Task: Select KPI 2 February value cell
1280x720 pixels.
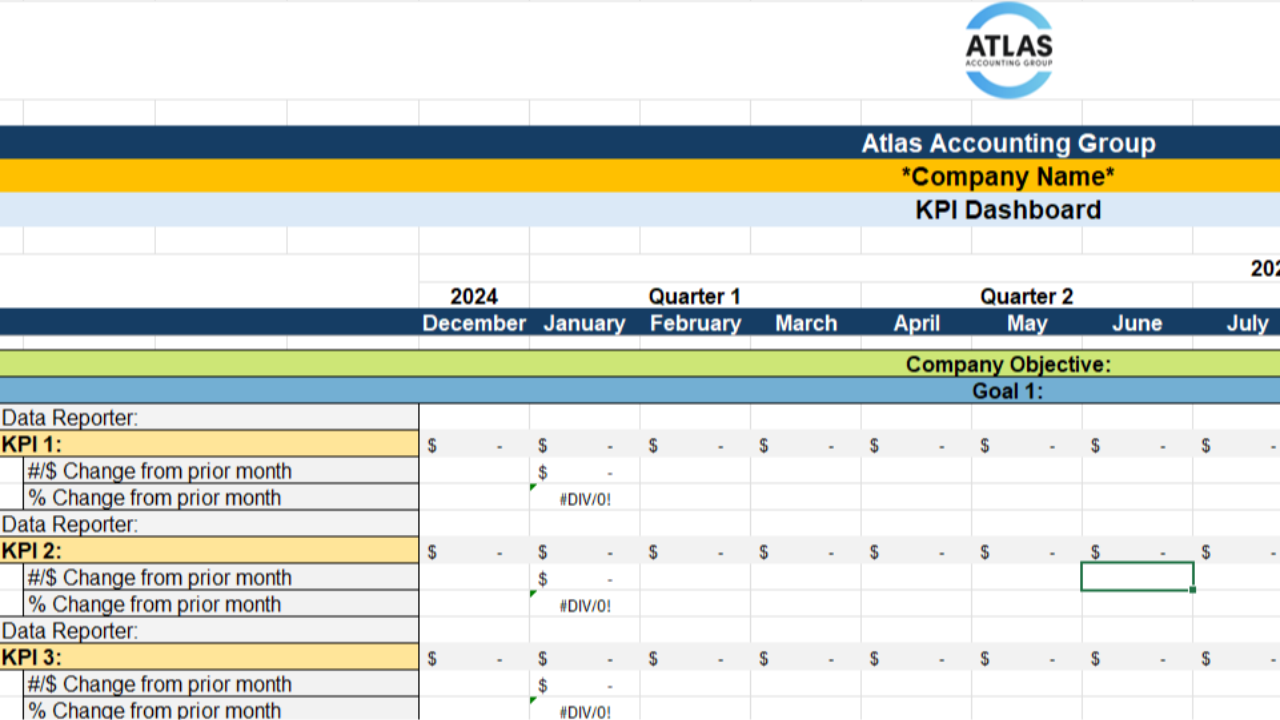Action: click(695, 551)
